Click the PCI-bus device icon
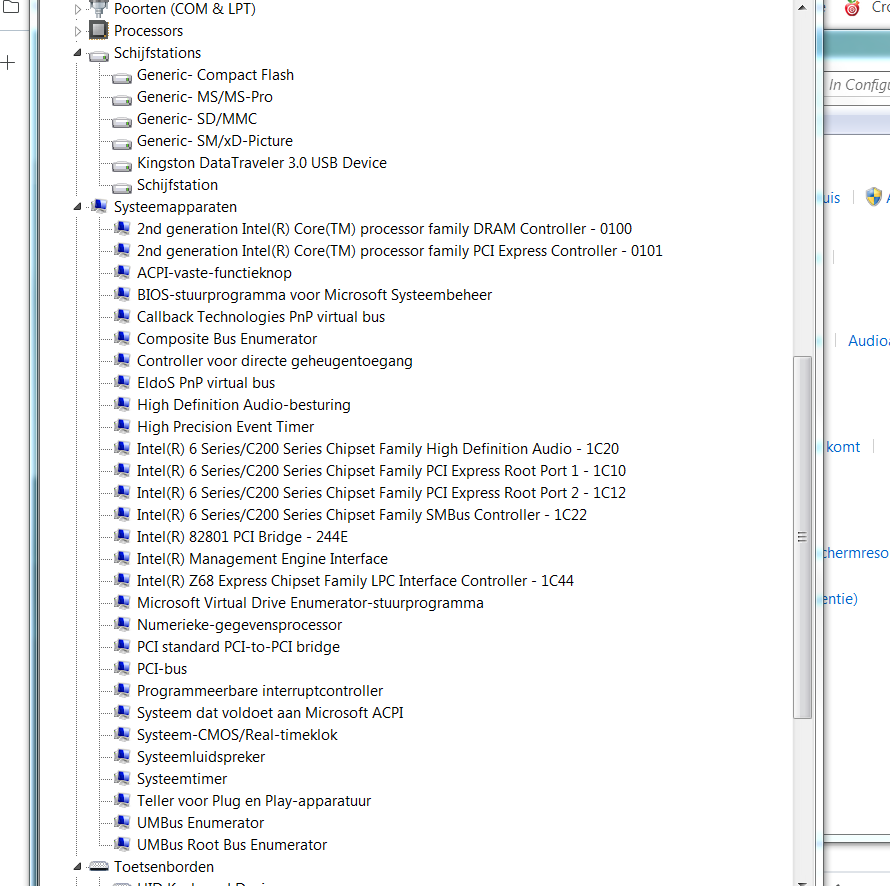 [x=122, y=669]
